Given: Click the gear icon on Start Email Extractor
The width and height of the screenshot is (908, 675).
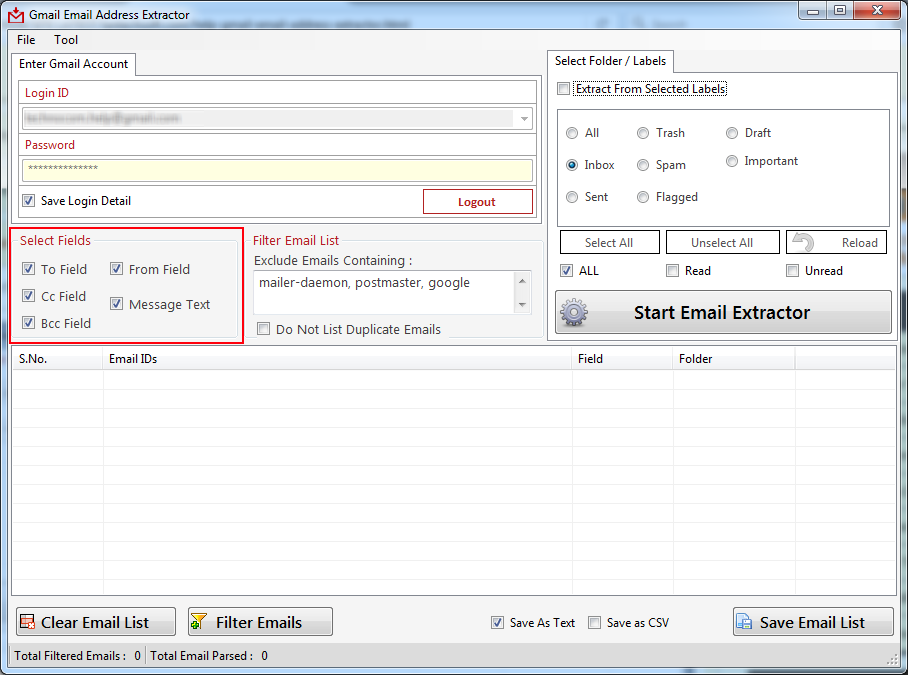Looking at the screenshot, I should (574, 313).
